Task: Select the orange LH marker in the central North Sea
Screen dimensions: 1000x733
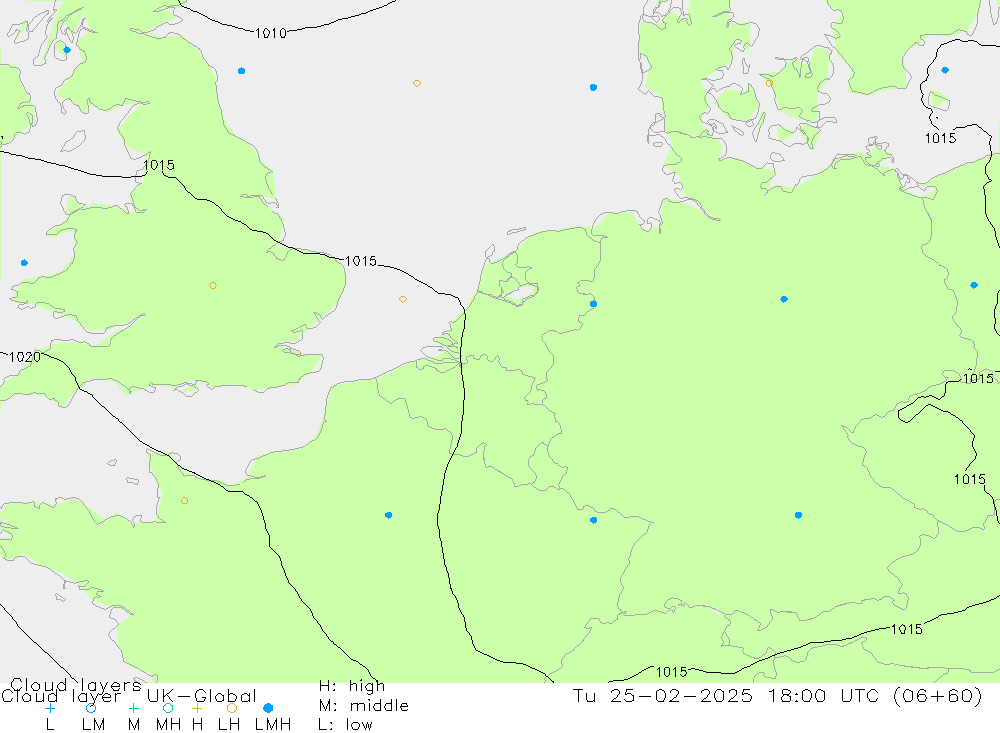Action: pyautogui.click(x=416, y=84)
